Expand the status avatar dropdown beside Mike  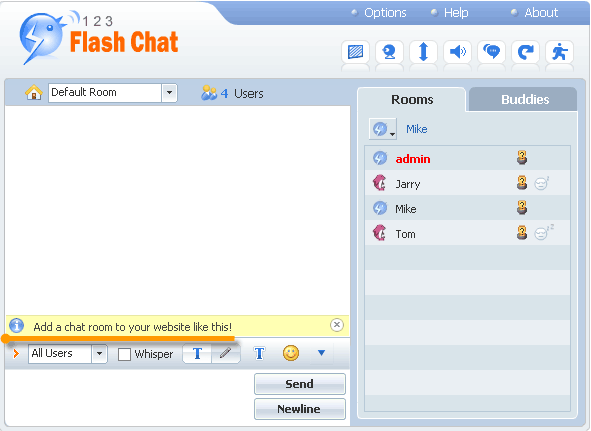click(383, 129)
